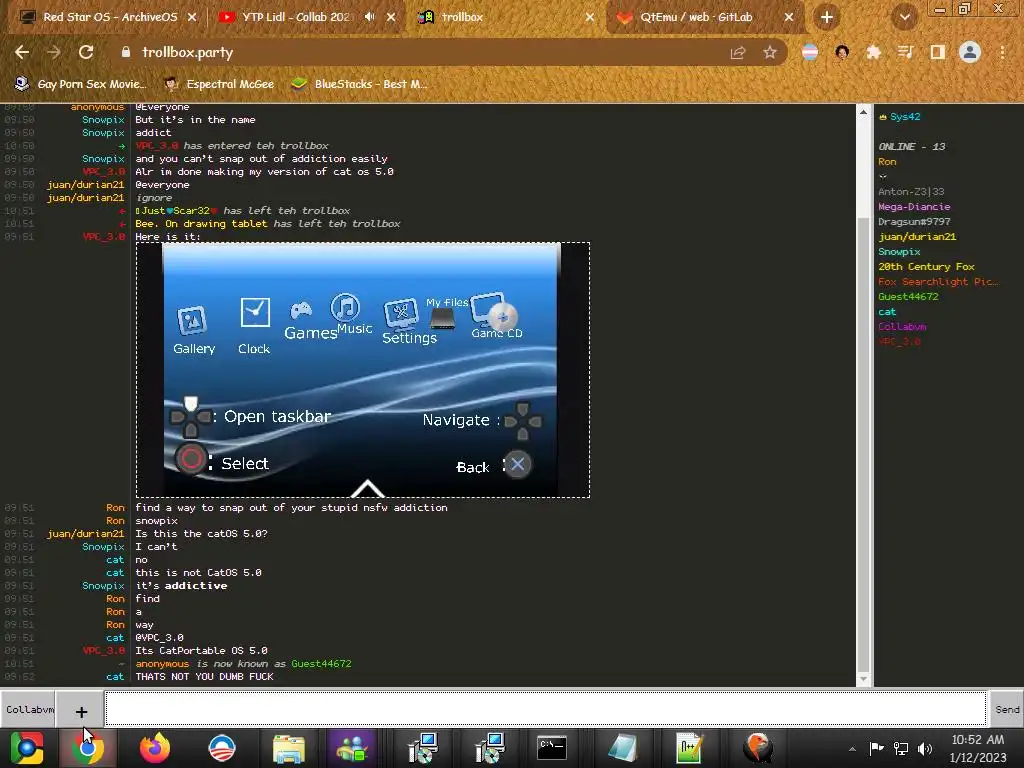Click user 20th Century Fox in the list
This screenshot has height=768, width=1024.
coord(926,266)
